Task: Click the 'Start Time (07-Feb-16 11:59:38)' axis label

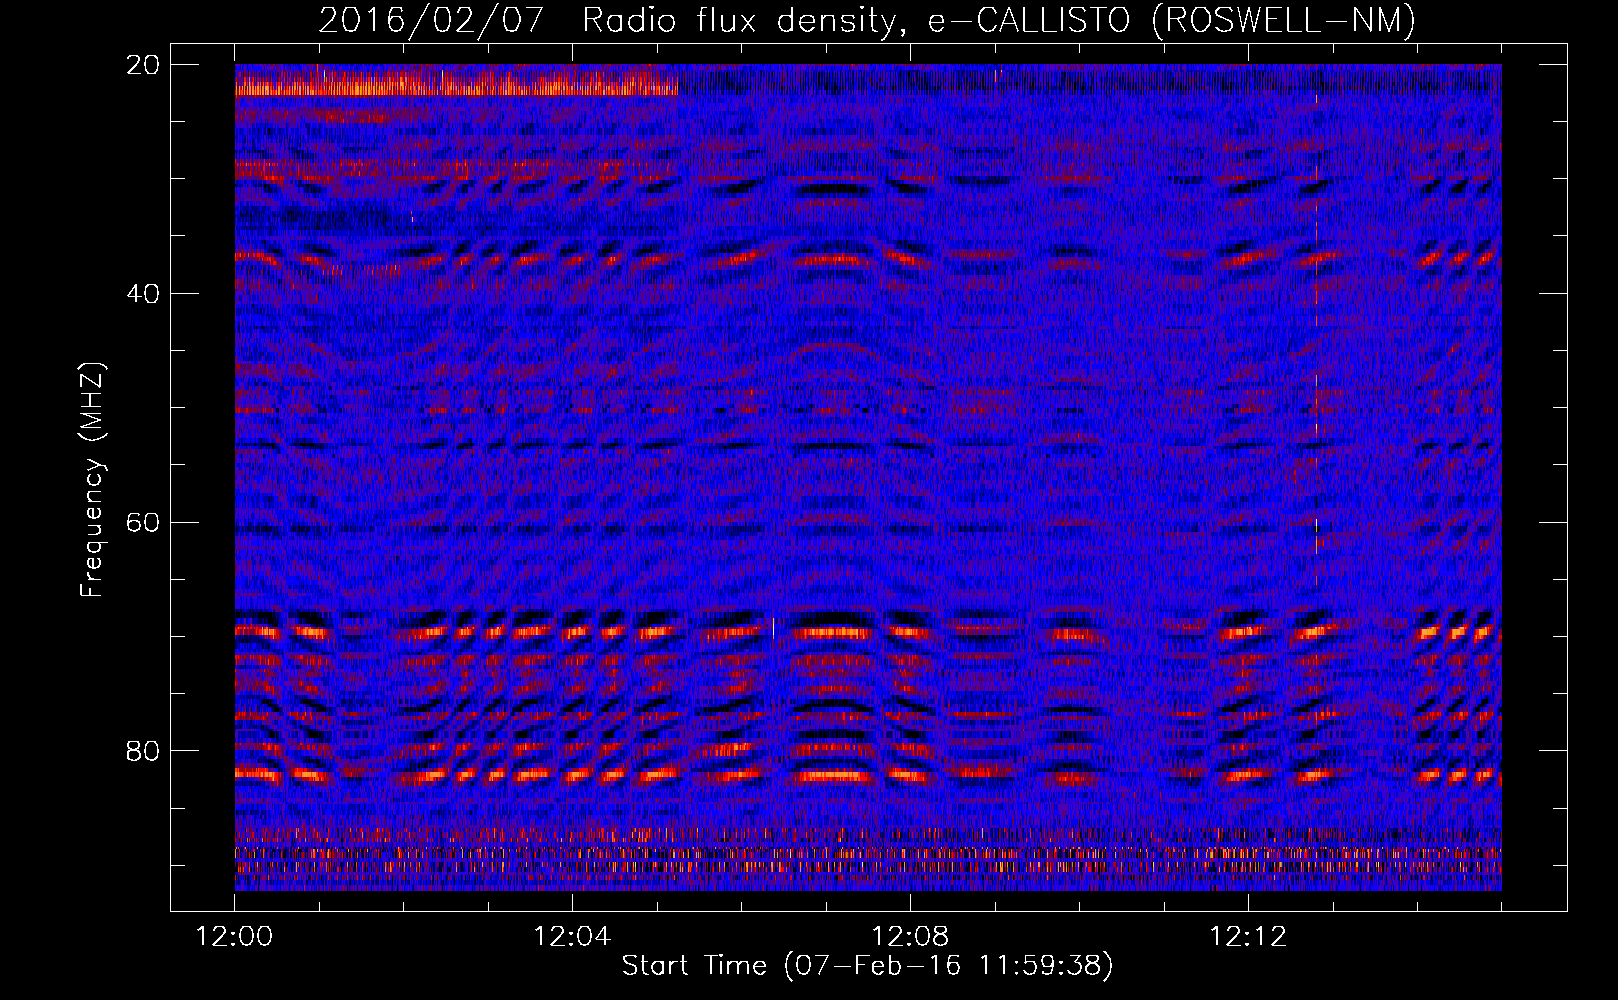Action: (867, 966)
